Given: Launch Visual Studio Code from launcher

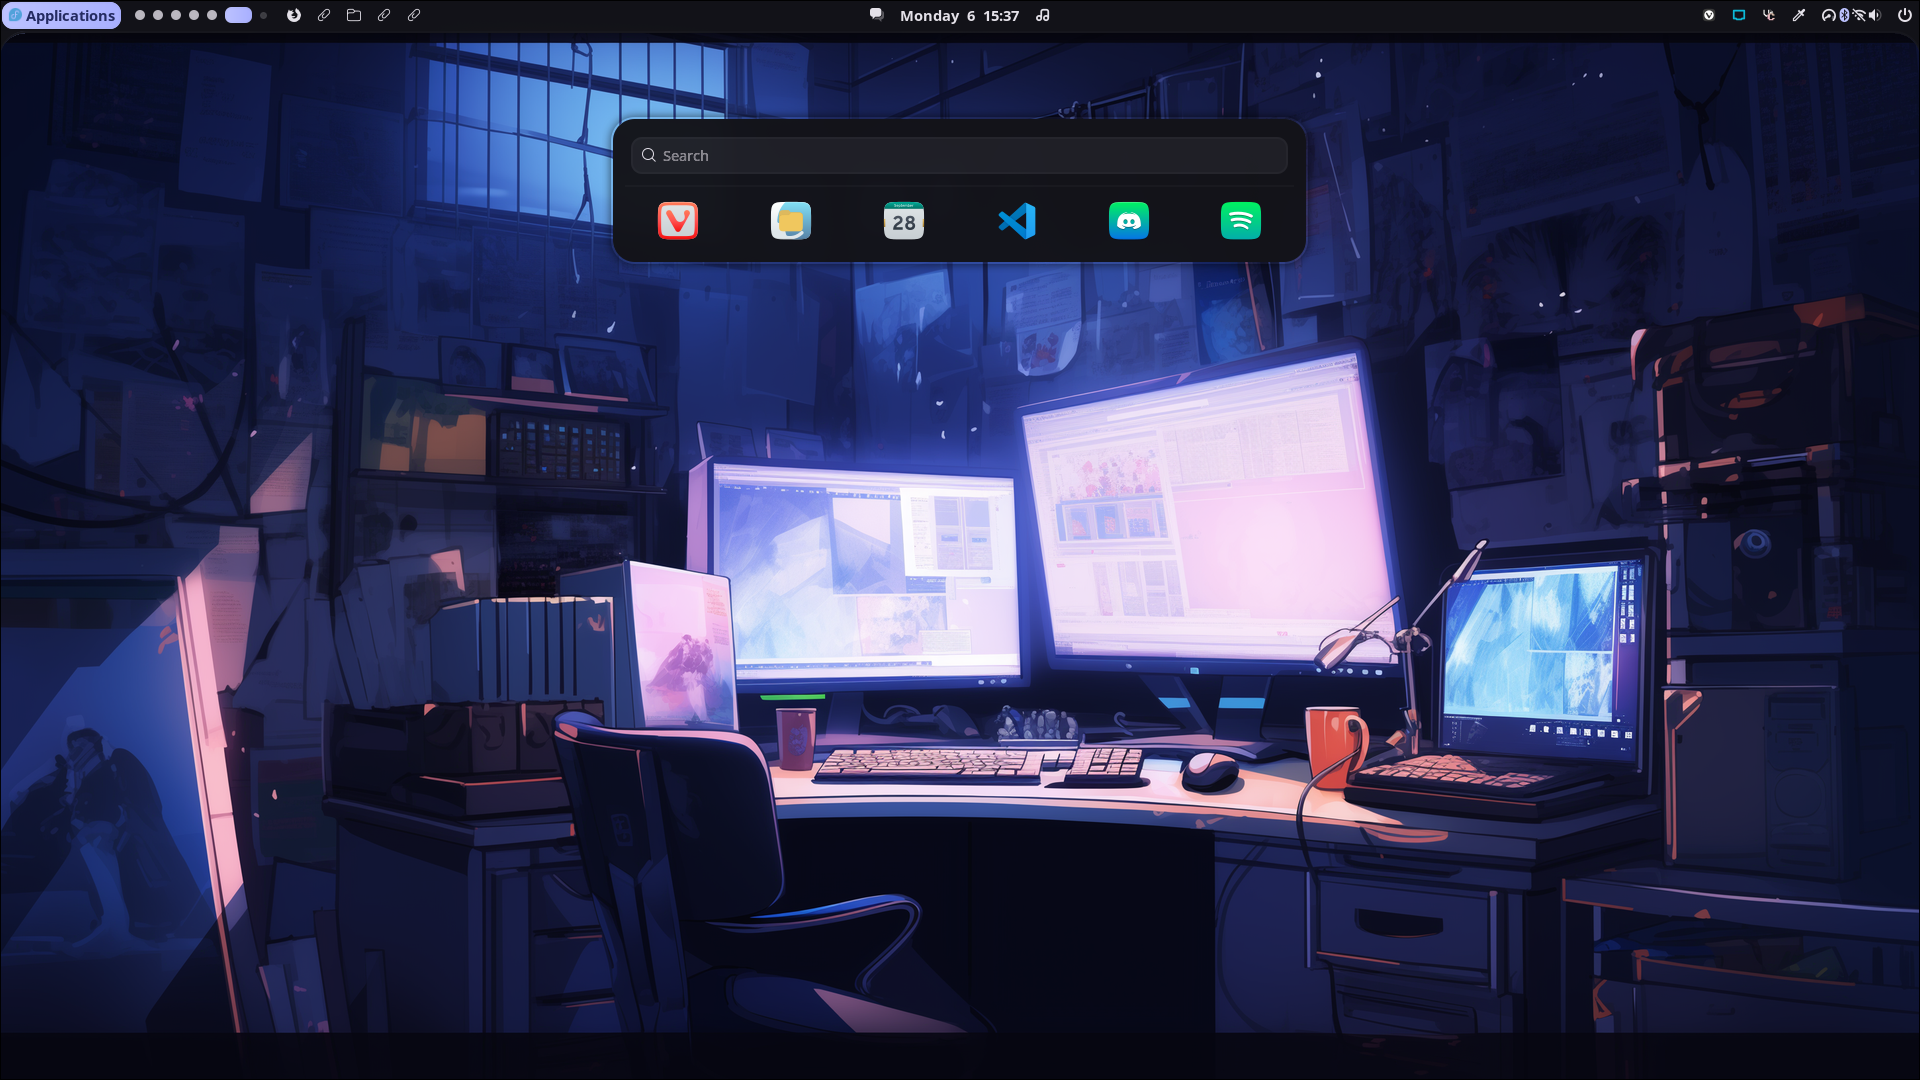Looking at the screenshot, I should (1016, 221).
